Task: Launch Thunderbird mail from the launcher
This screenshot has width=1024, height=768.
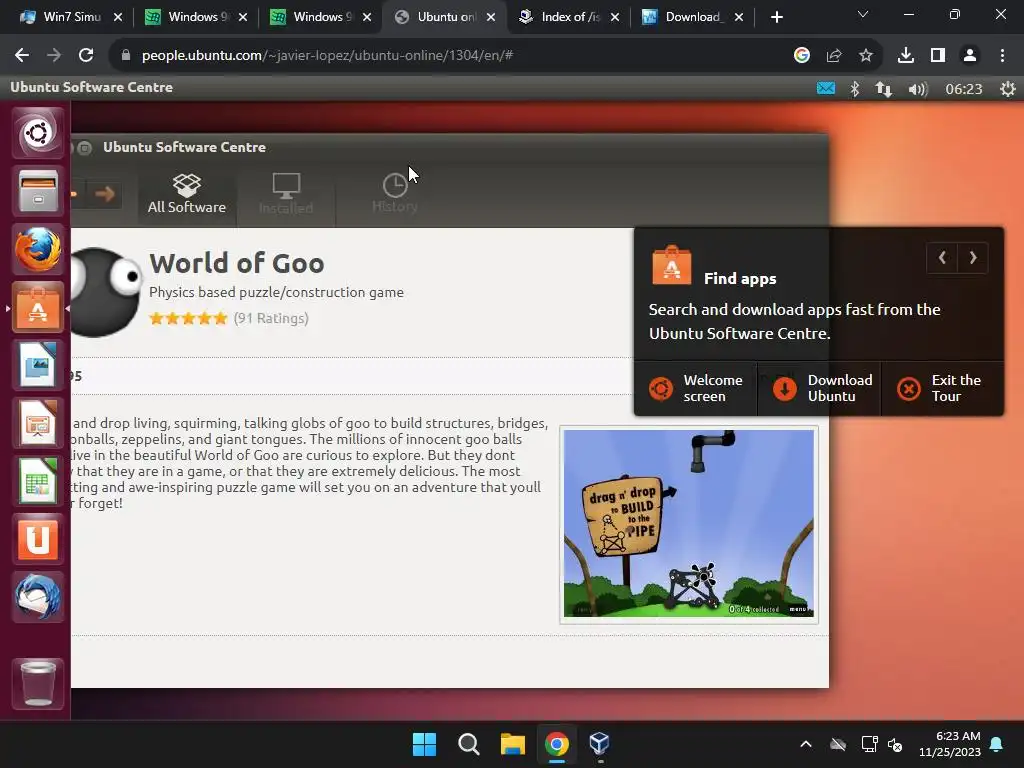Action: coord(37,598)
